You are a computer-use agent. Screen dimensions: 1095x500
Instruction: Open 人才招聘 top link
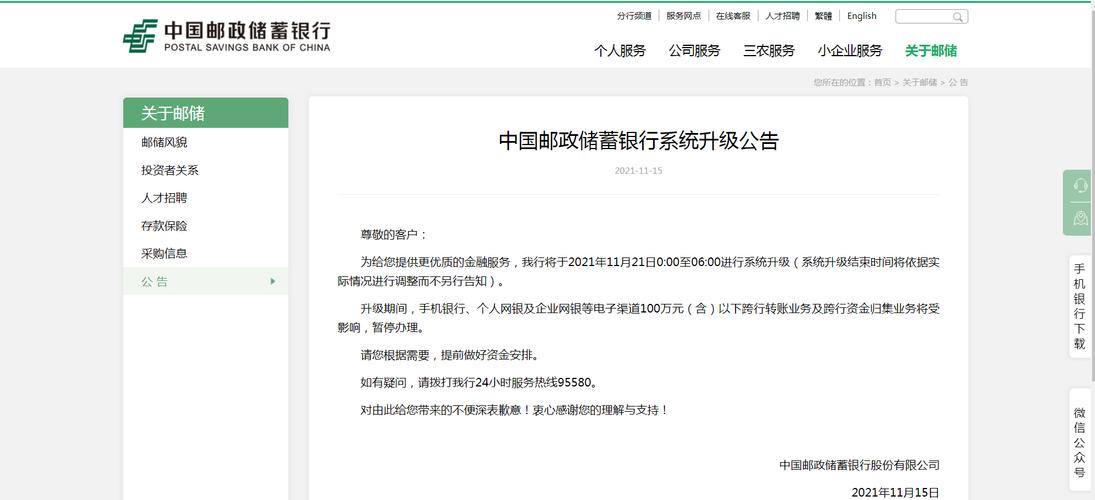783,16
